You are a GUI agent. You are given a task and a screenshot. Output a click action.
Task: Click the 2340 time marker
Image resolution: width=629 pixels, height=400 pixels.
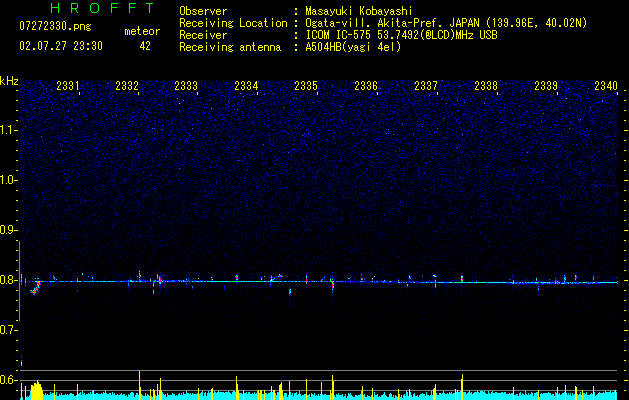[606, 85]
